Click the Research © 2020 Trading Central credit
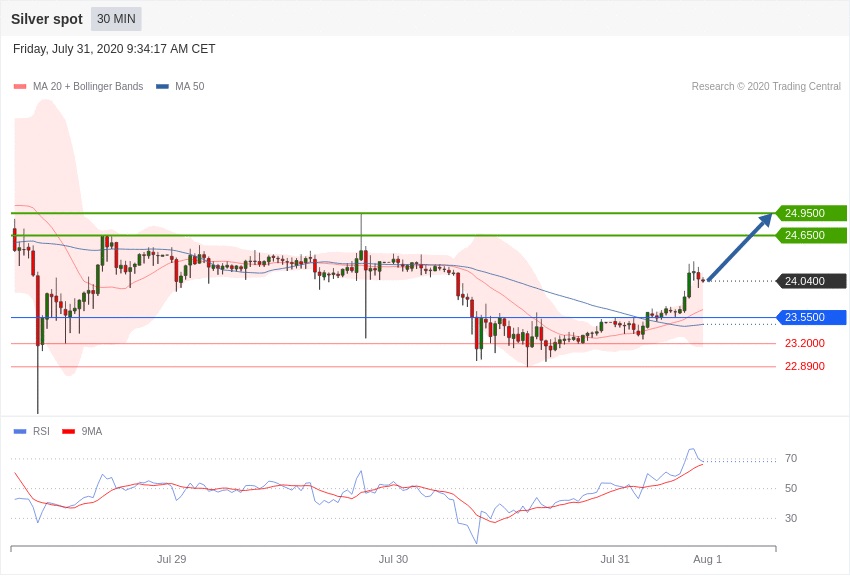Viewport: 850px width, 576px height. [766, 87]
